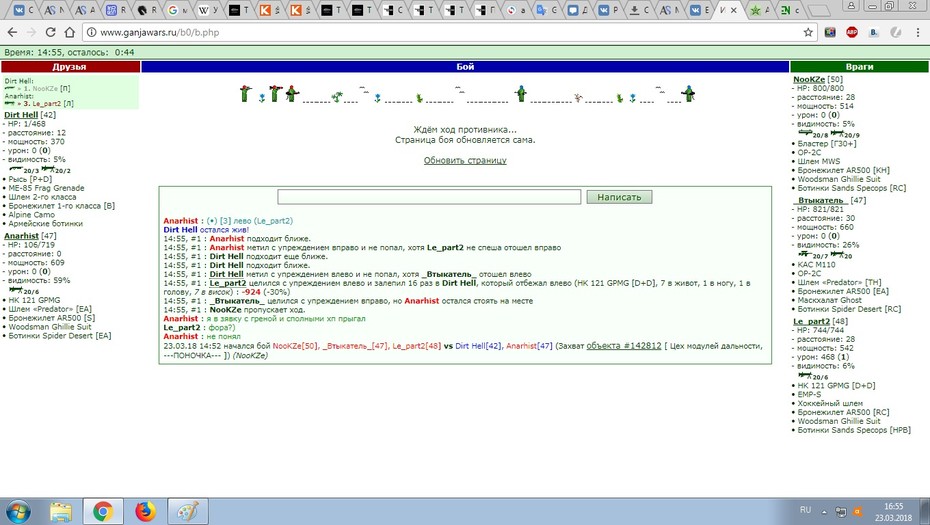Open Windows Explorer folder in taskbar
This screenshot has width=930, height=525.
[x=60, y=511]
